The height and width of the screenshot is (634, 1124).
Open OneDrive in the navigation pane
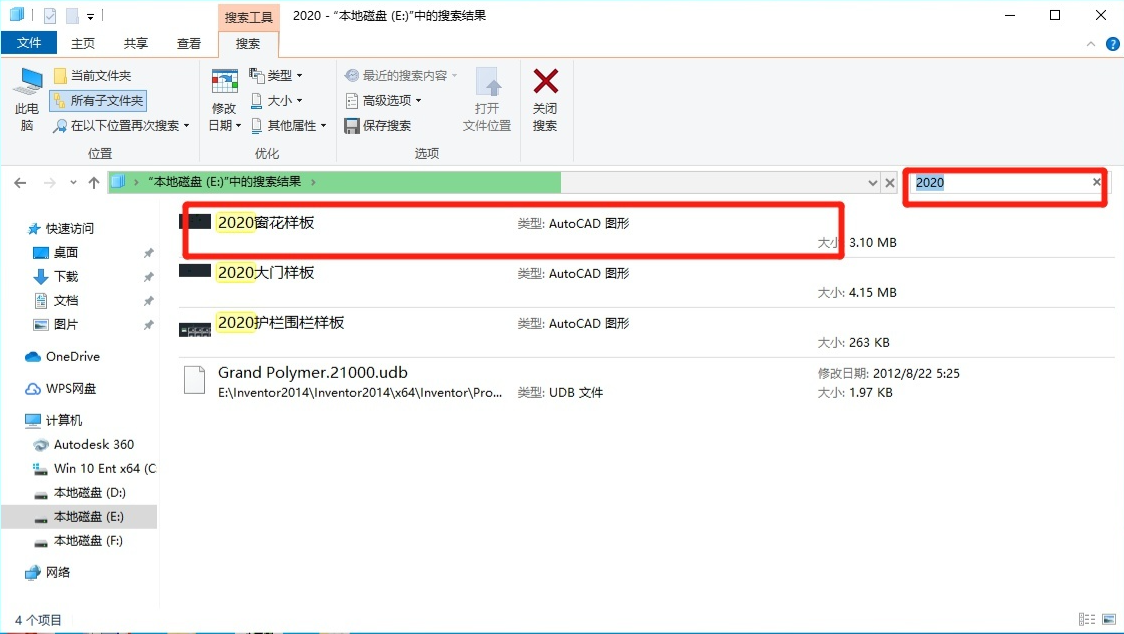pos(72,356)
